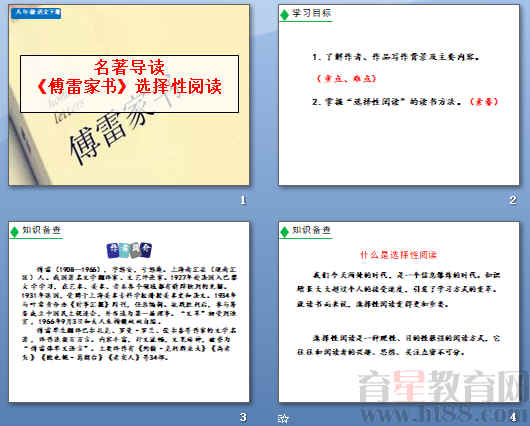Viewport: 530px width, 426px height.
Task: Select slide 4 about 什么是选择性阅读
Action: [399, 312]
